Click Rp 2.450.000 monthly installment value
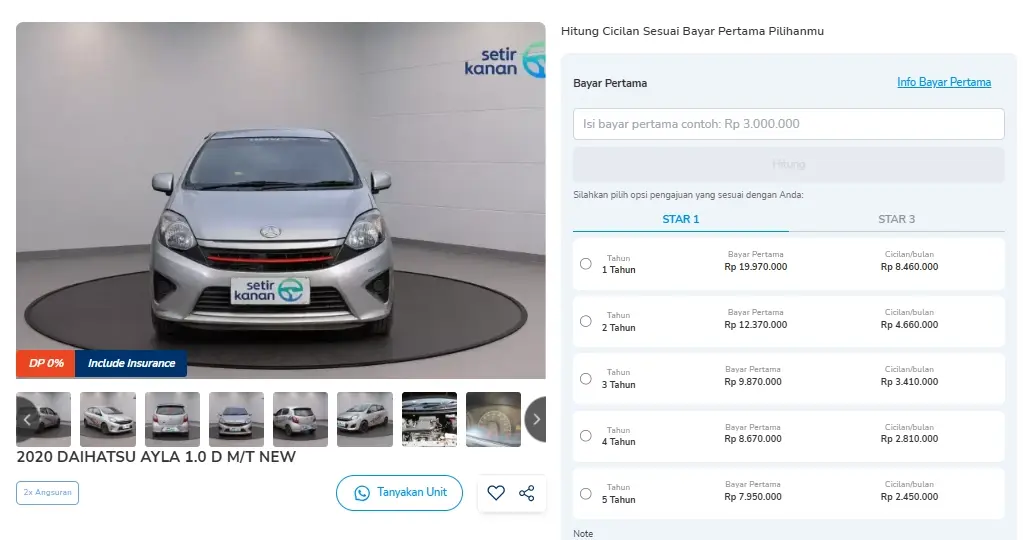 tap(909, 496)
